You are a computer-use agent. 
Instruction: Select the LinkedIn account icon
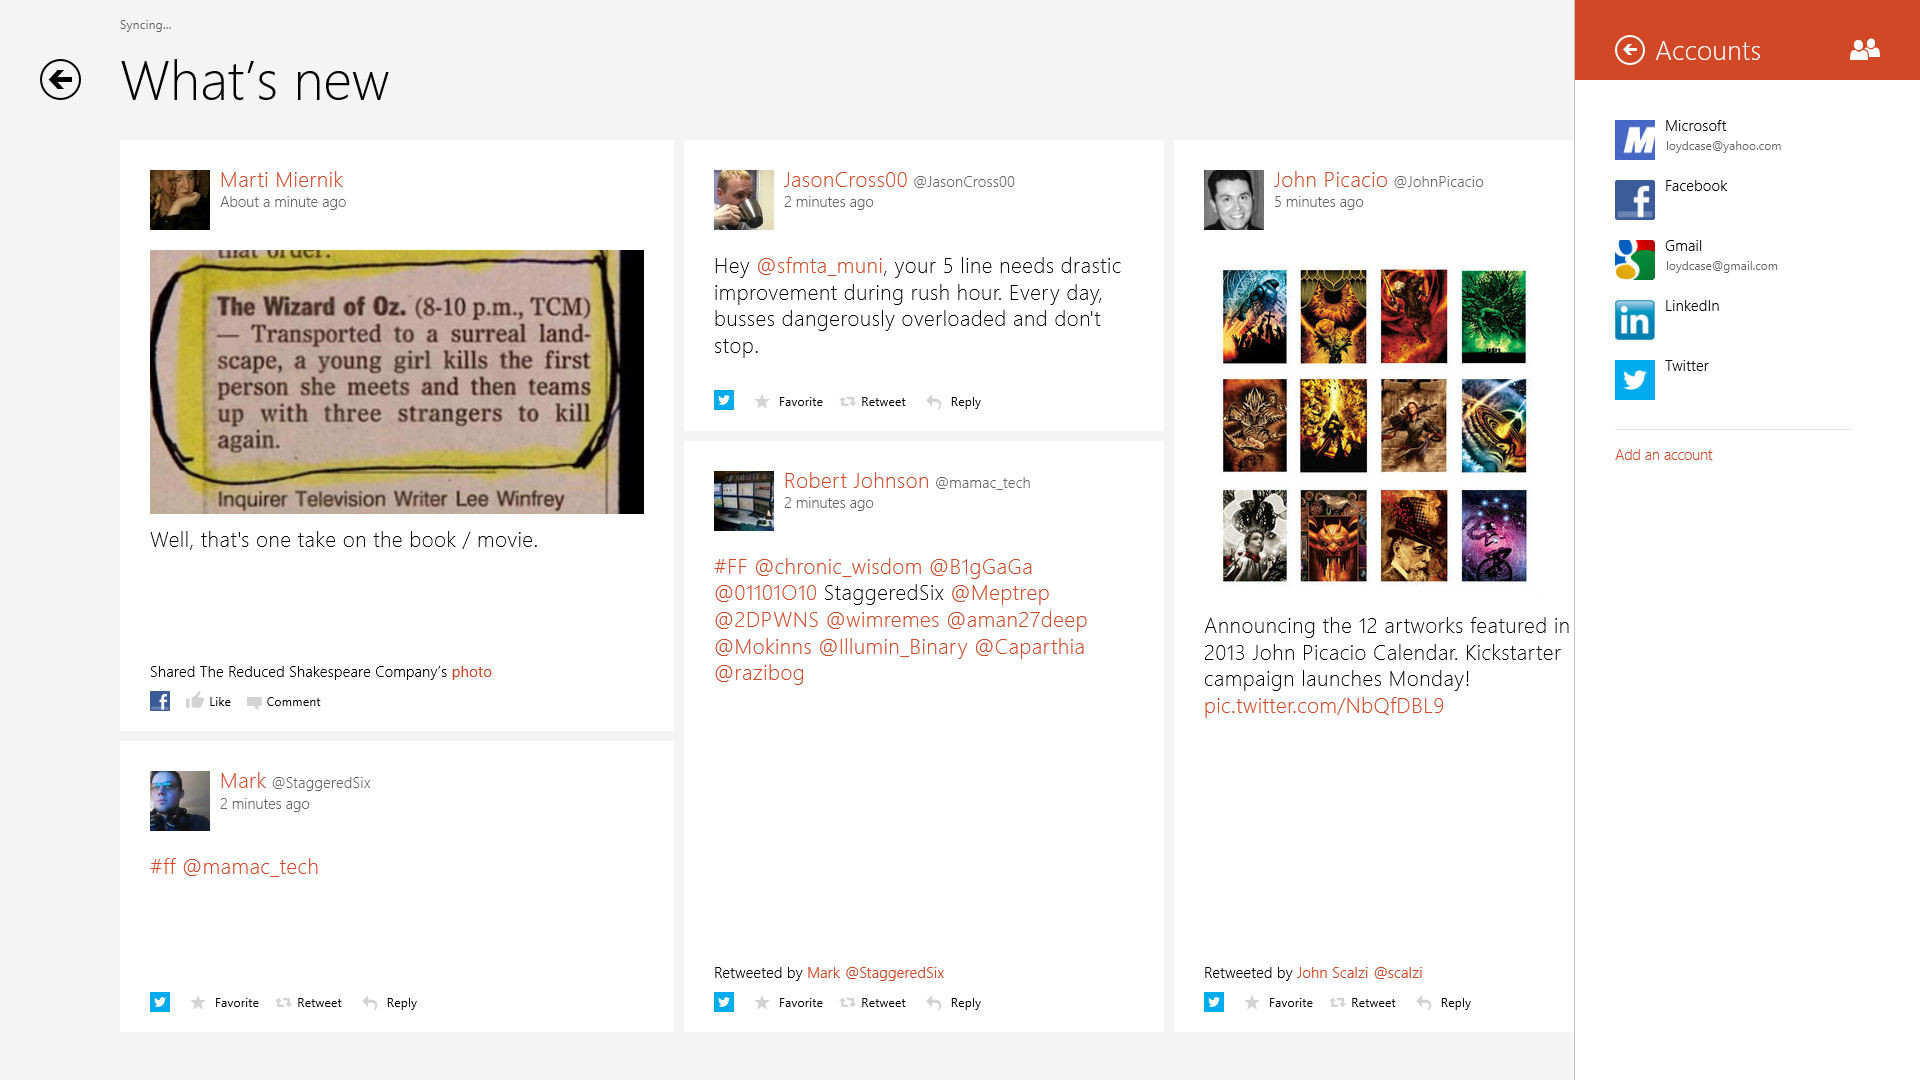(1634, 320)
